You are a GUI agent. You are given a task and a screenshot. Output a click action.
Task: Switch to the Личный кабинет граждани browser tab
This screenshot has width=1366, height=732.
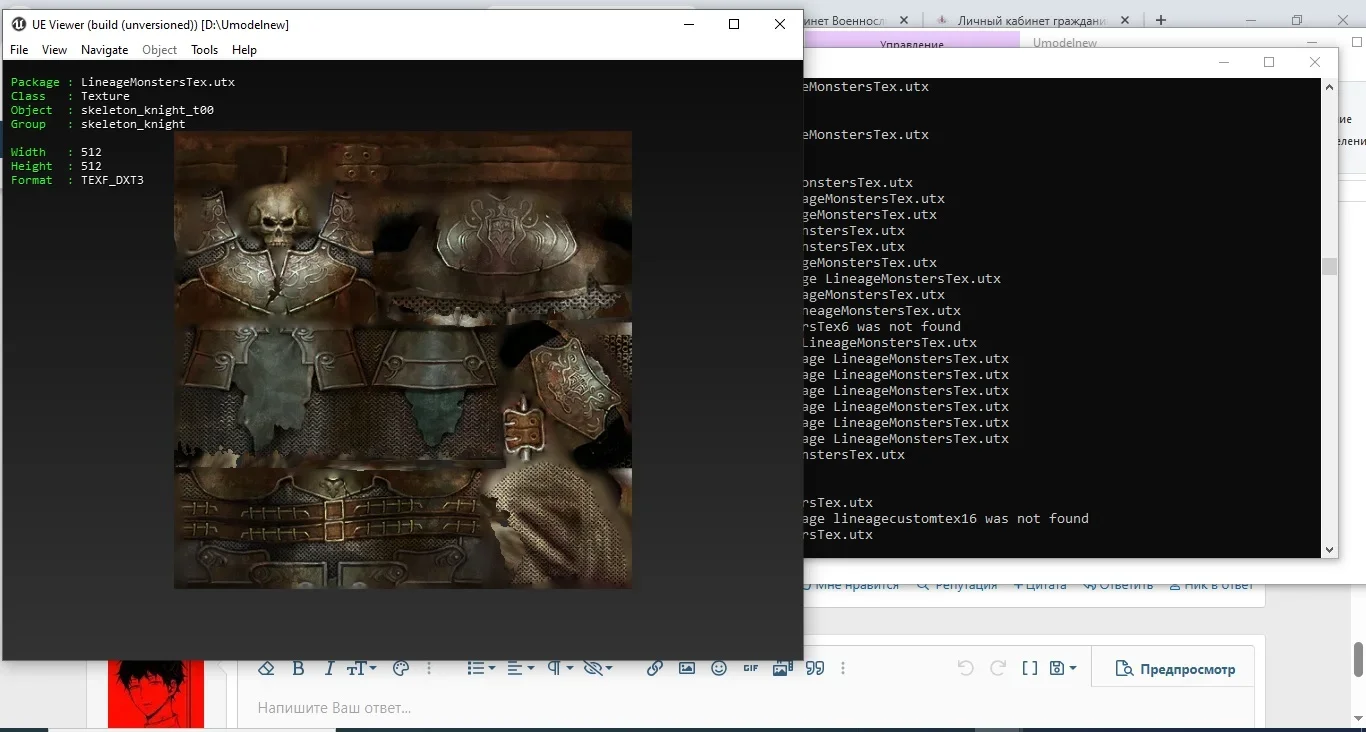[x=1031, y=20]
